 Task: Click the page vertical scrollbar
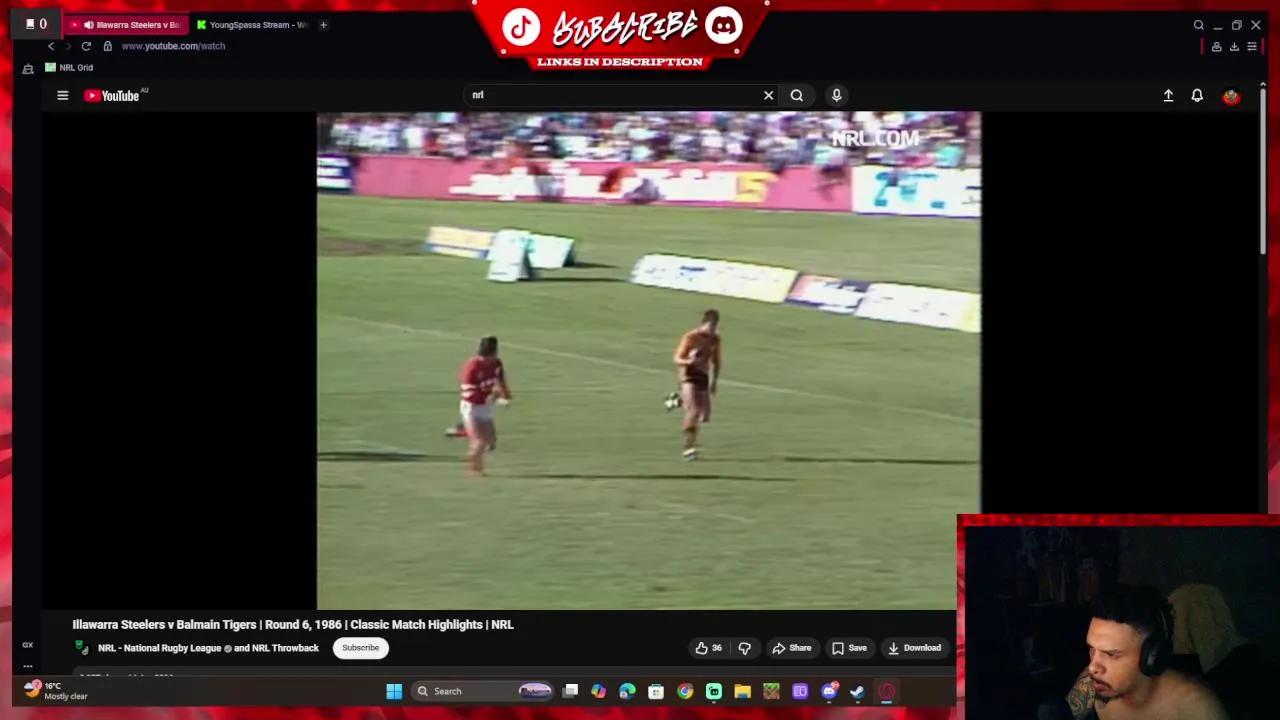(x=1262, y=170)
